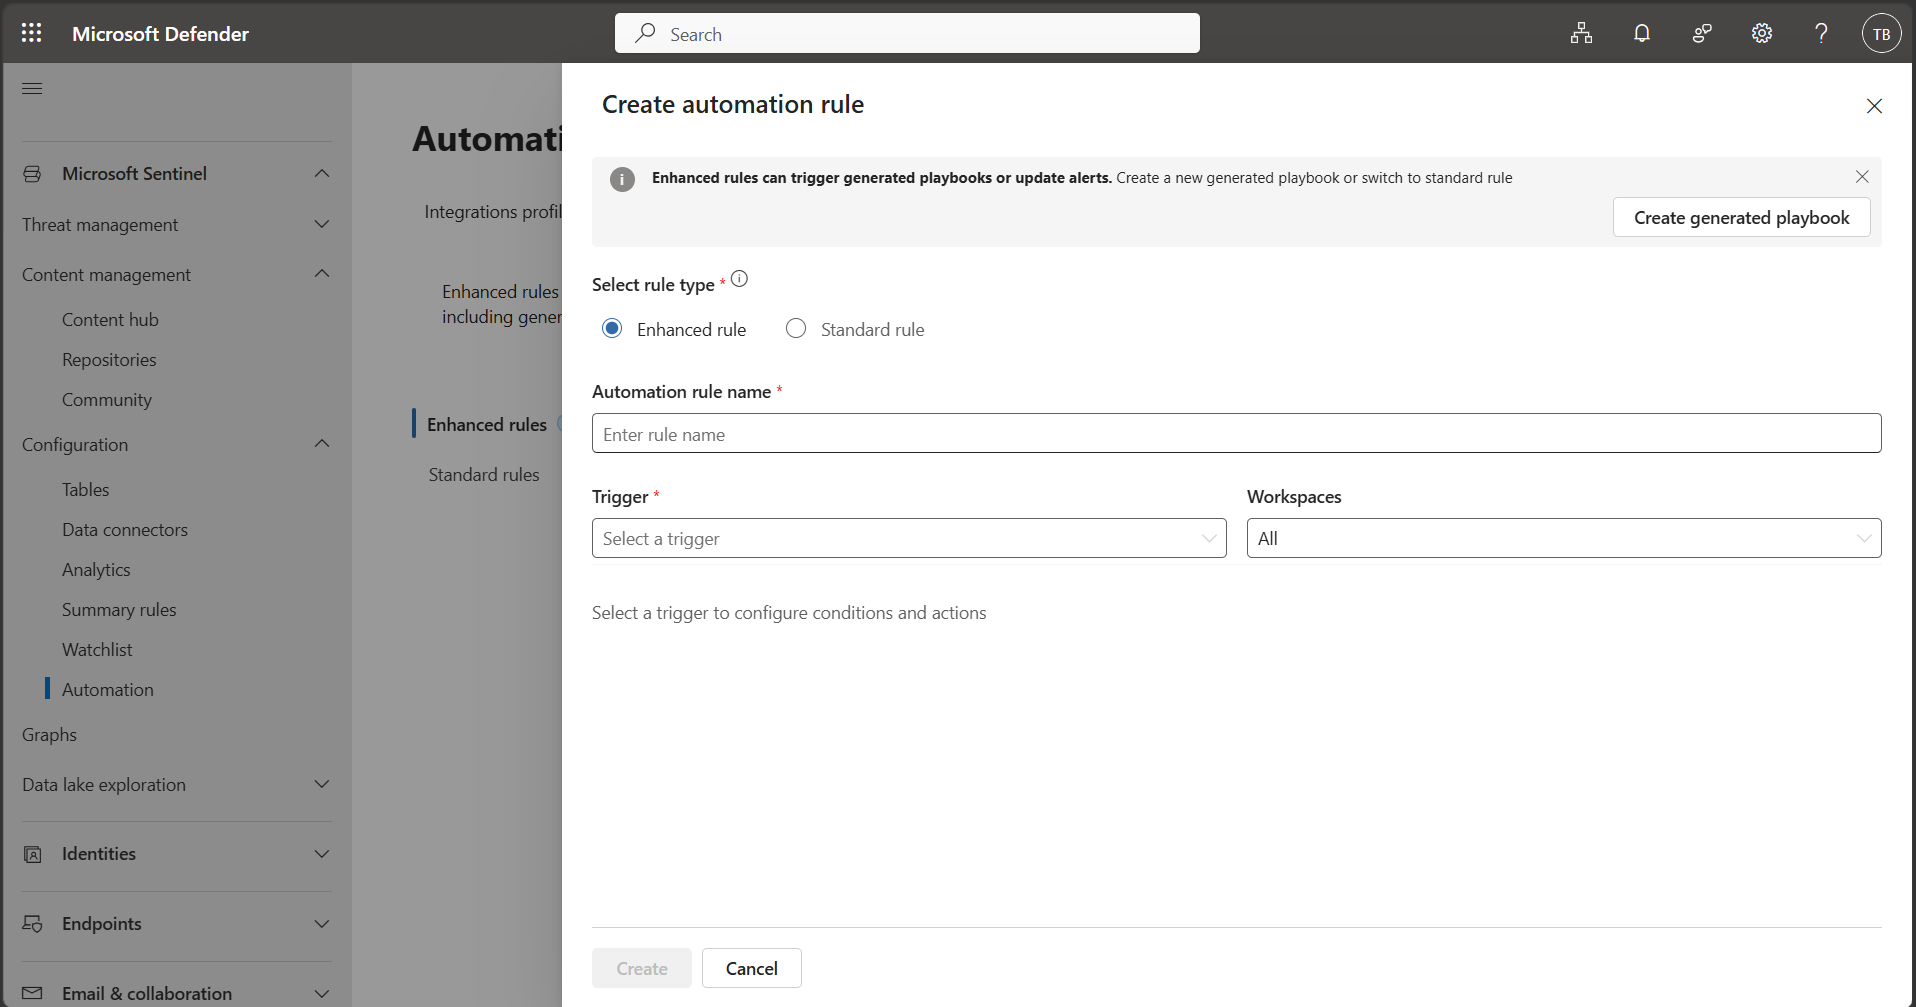Click the 'Create automation rule' heading
The height and width of the screenshot is (1007, 1916).
point(733,105)
